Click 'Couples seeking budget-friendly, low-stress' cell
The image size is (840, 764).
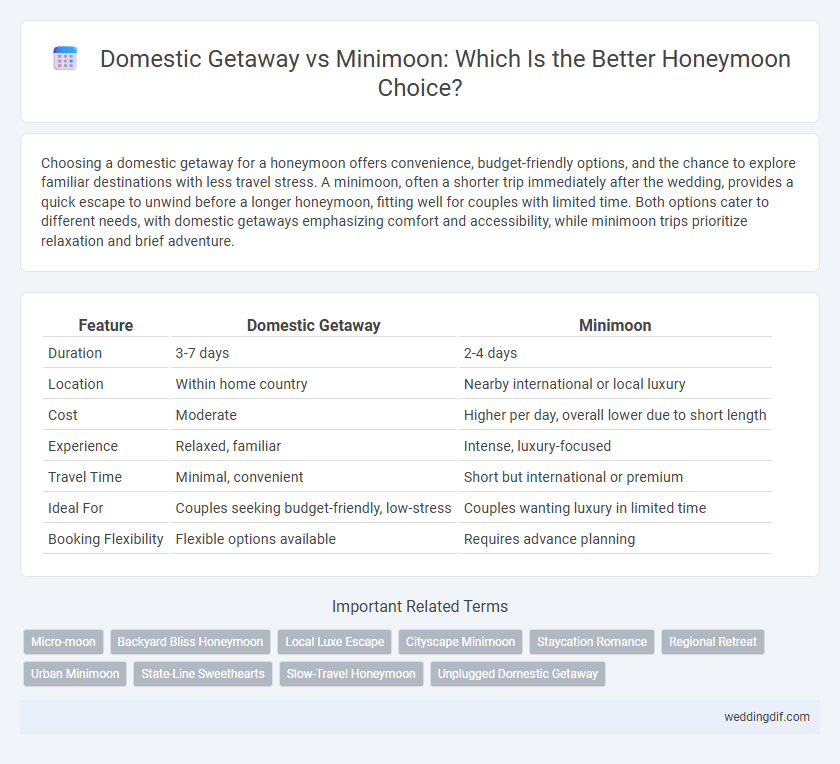point(313,508)
